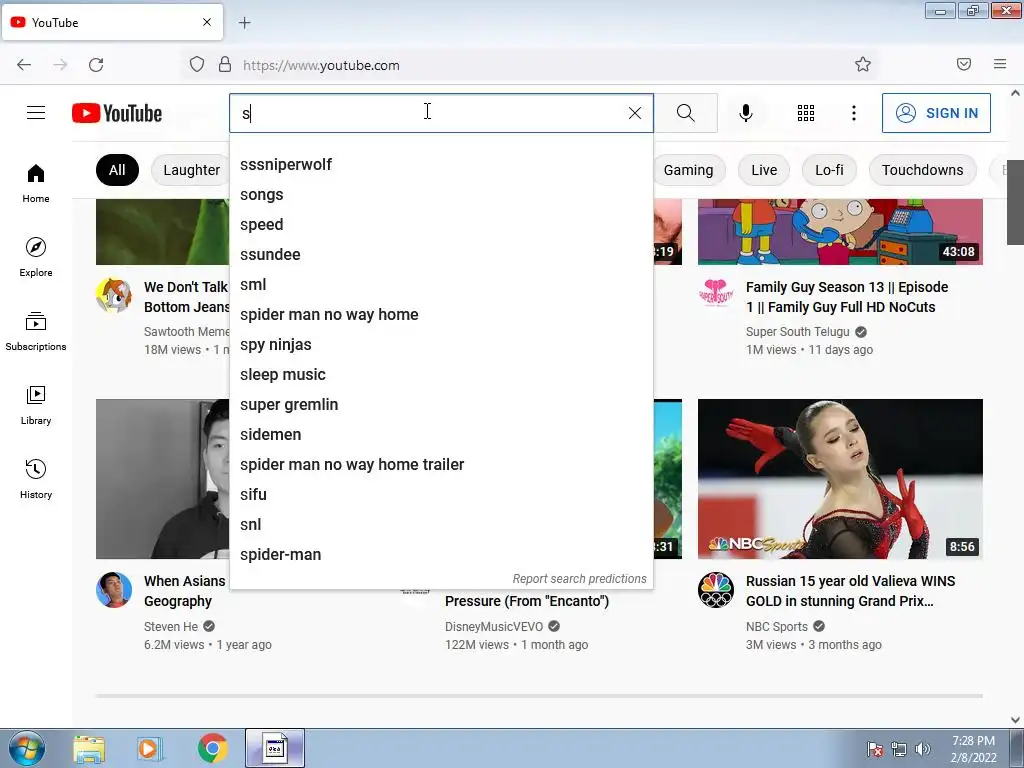1024x768 pixels.
Task: Click Report search predictions link
Action: pos(579,579)
